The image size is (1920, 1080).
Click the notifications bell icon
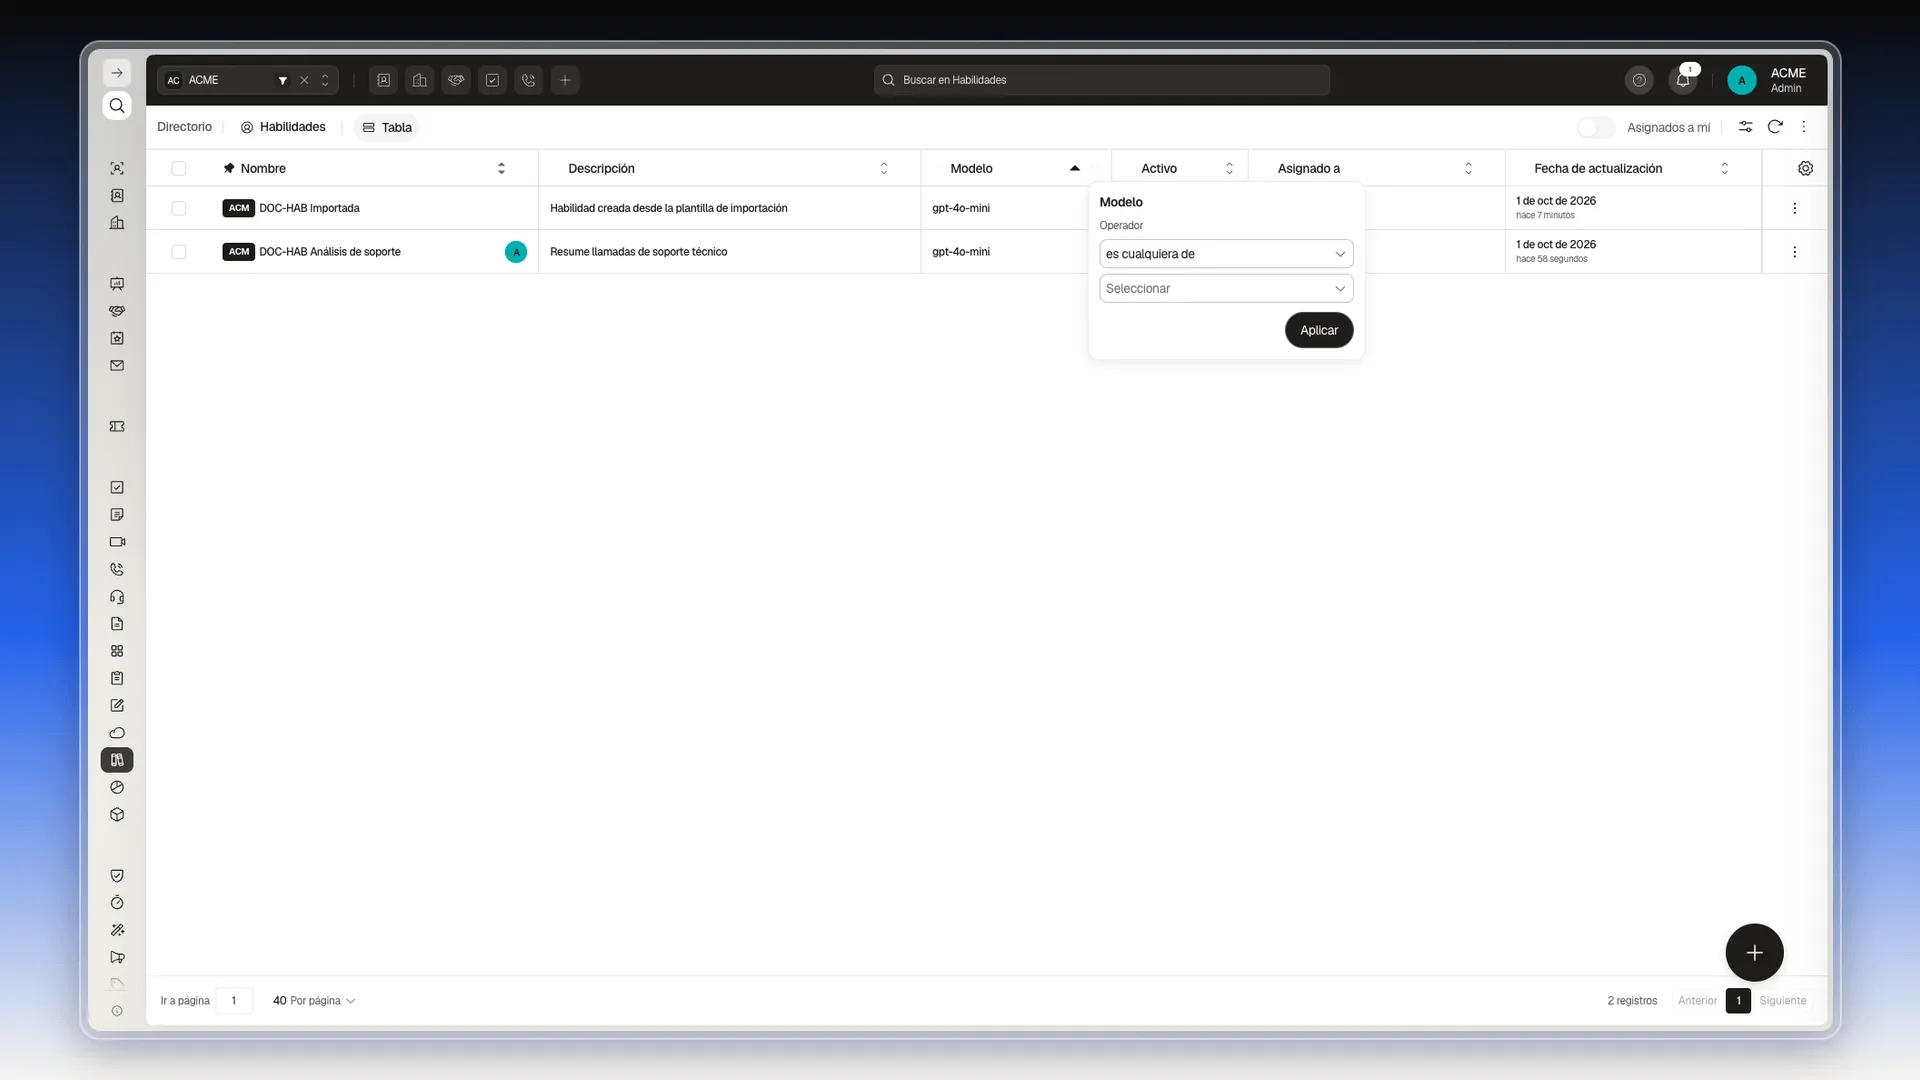click(1683, 80)
